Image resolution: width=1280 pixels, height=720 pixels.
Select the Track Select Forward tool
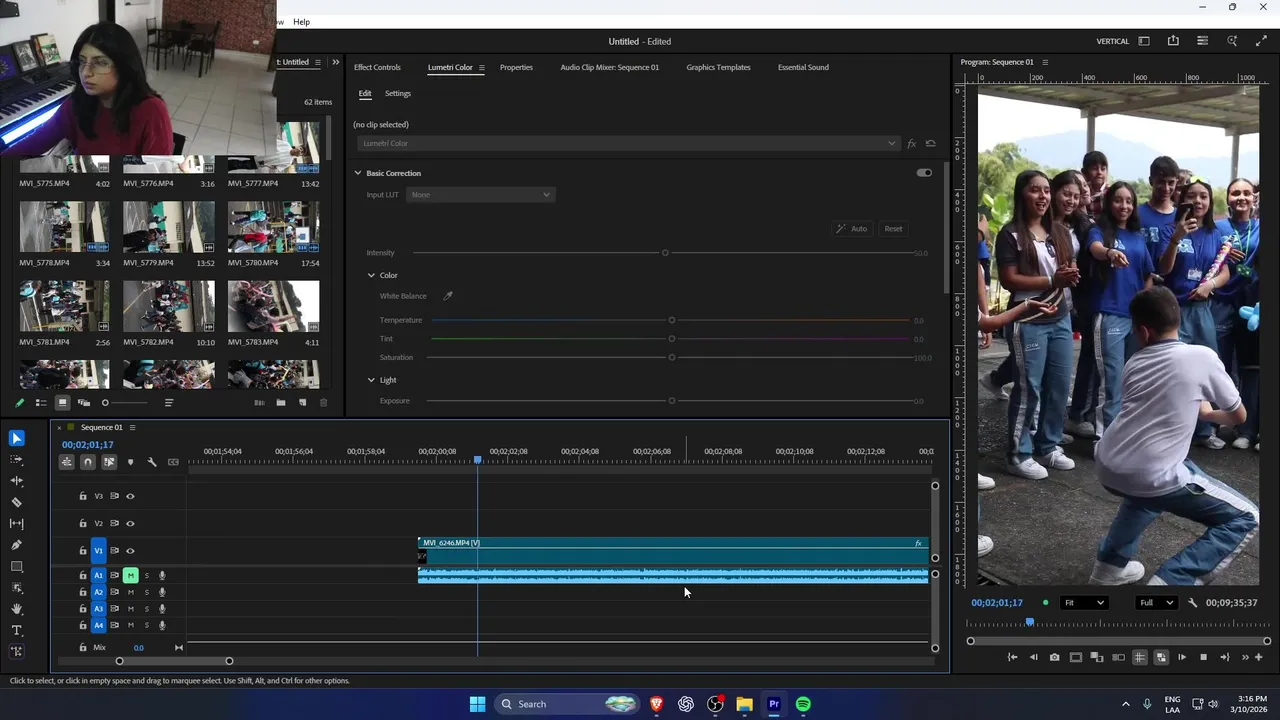tap(16, 460)
